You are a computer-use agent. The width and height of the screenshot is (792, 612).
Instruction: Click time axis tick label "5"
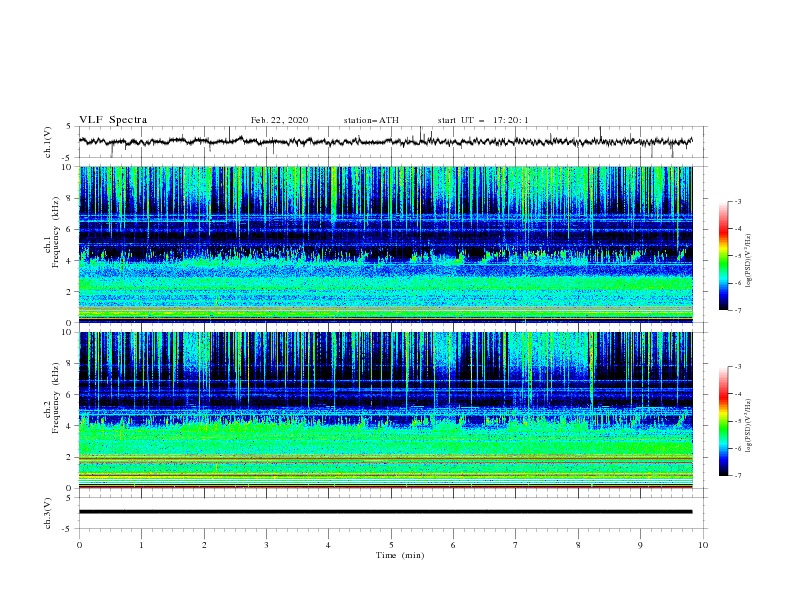(391, 545)
